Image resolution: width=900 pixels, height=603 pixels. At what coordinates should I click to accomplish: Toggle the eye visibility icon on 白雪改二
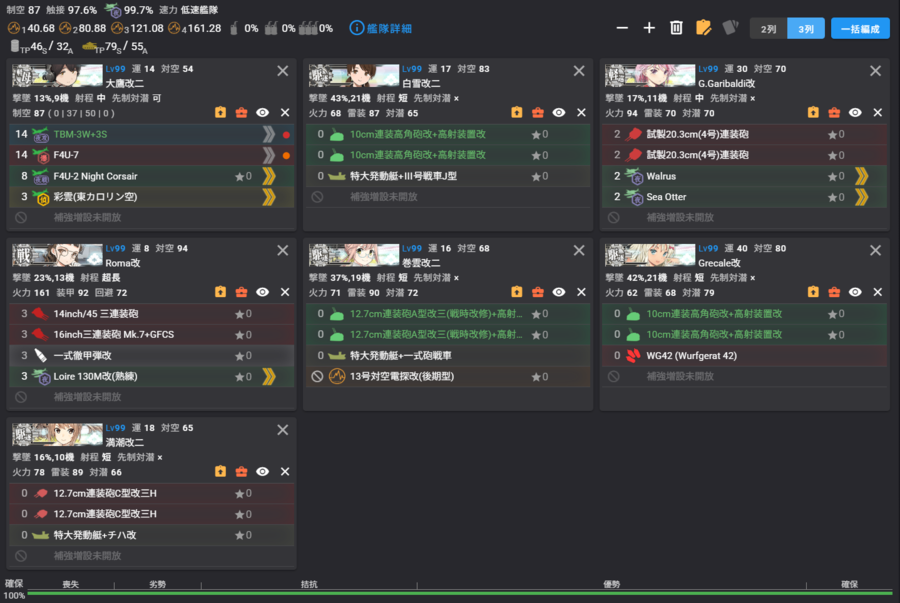pyautogui.click(x=560, y=113)
